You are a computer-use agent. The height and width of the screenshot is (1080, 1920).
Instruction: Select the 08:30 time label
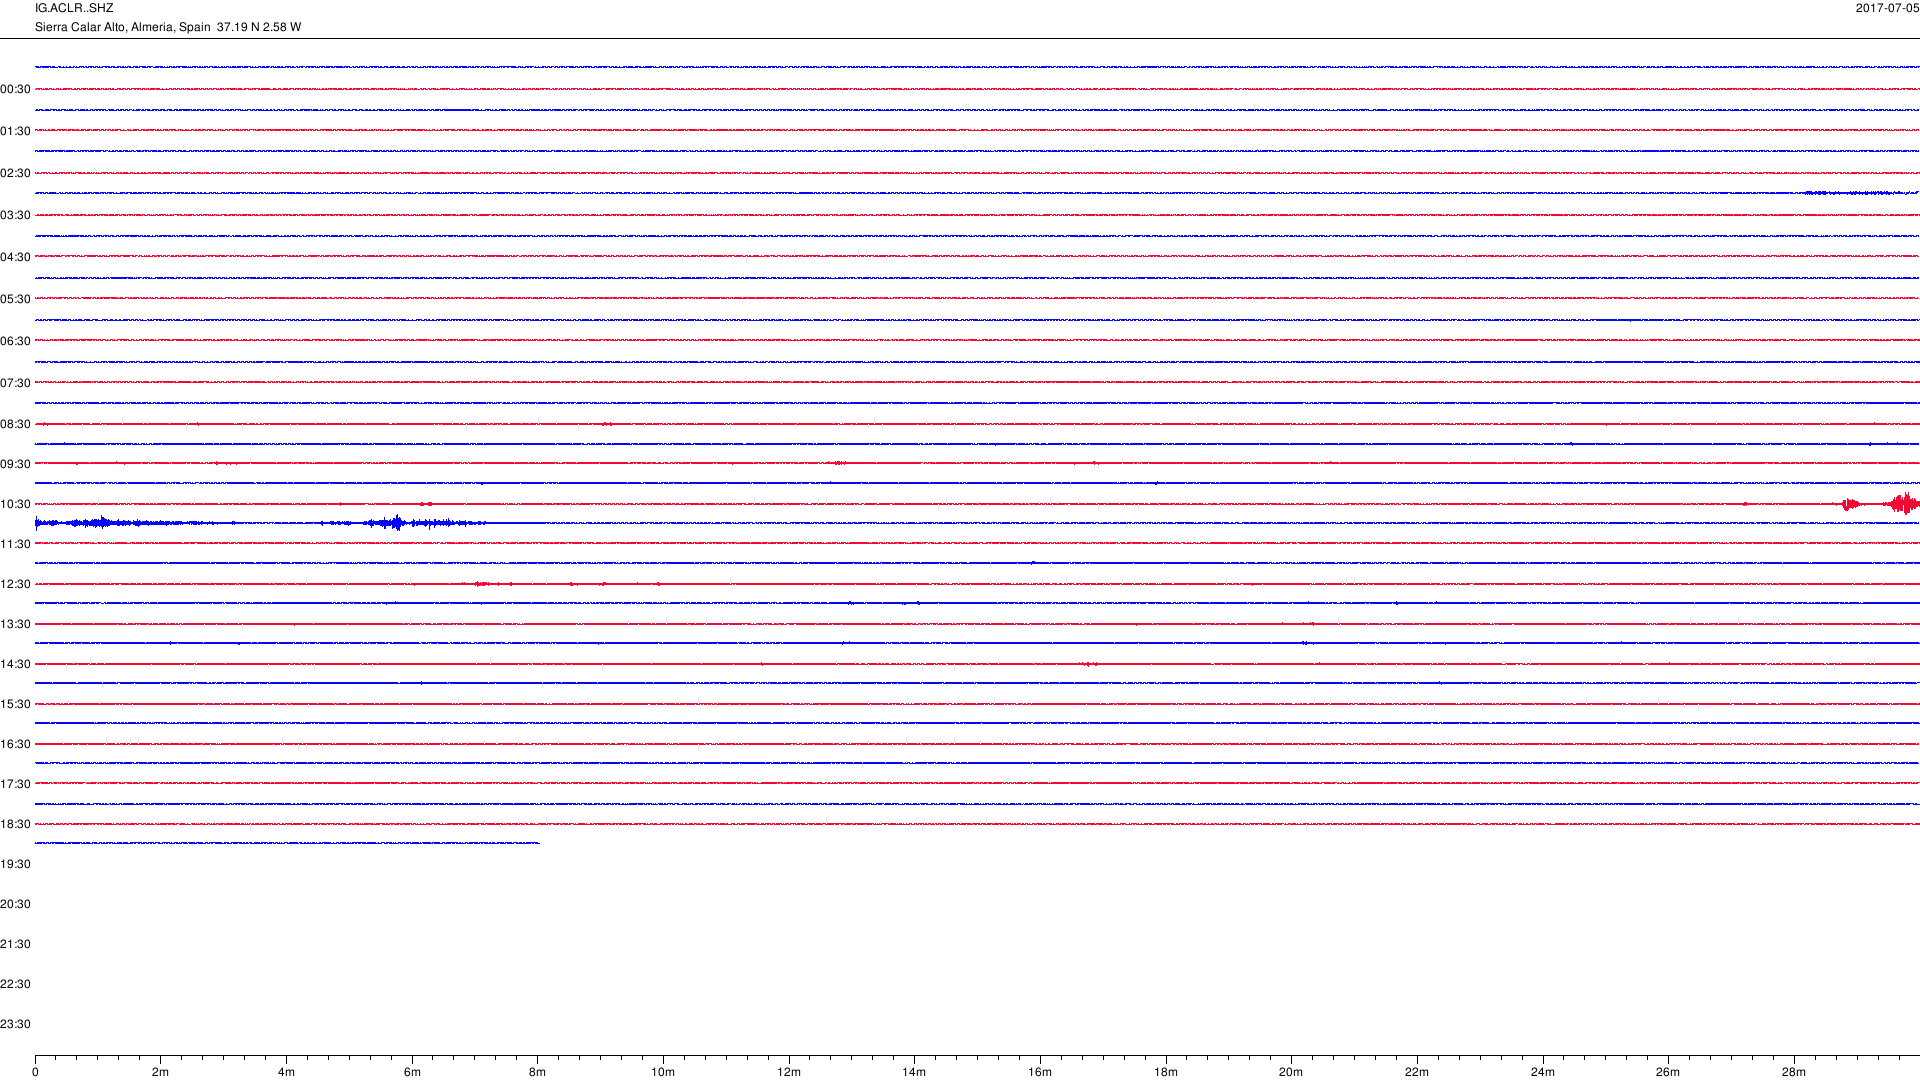[x=15, y=424]
